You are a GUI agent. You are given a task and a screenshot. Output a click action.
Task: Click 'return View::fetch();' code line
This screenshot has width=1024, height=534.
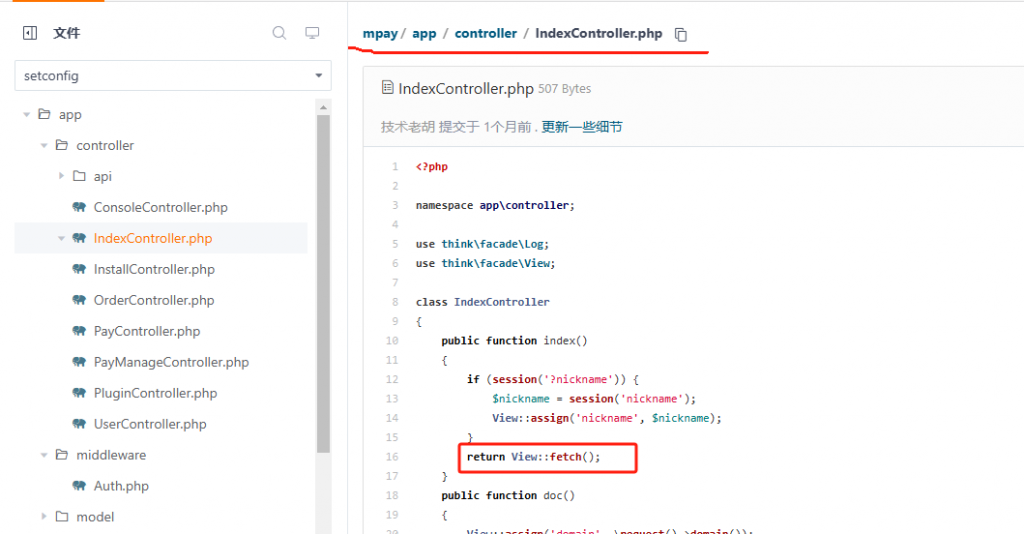point(533,456)
